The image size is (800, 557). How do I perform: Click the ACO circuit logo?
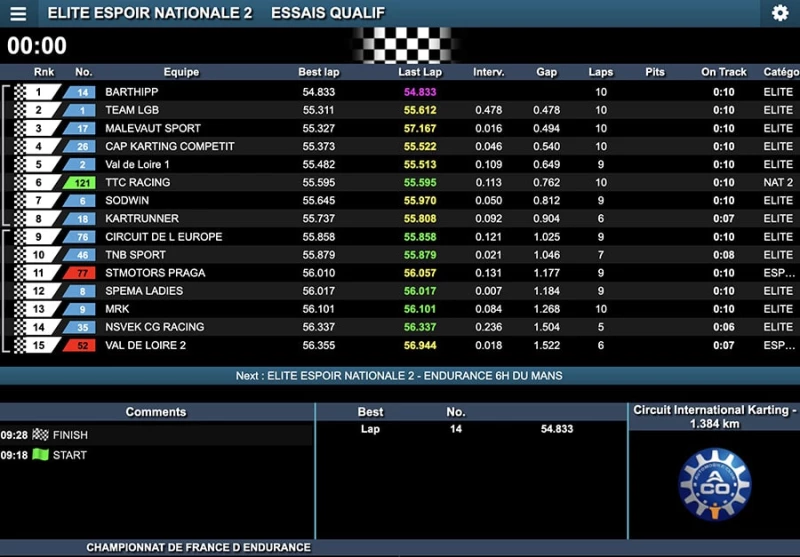coord(714,485)
